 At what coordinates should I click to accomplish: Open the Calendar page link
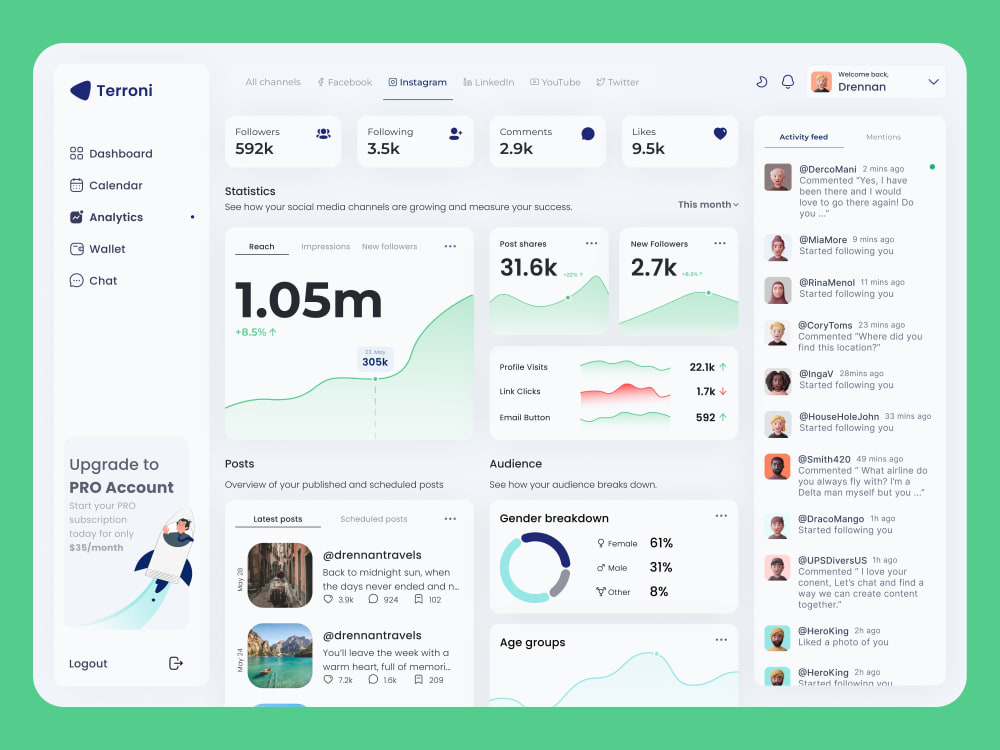point(115,185)
